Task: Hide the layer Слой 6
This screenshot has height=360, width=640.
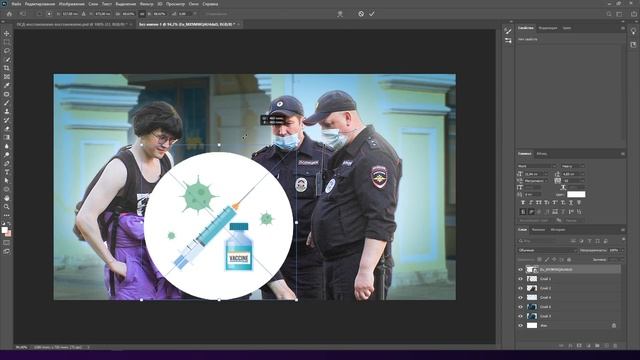Action: [x=520, y=307]
